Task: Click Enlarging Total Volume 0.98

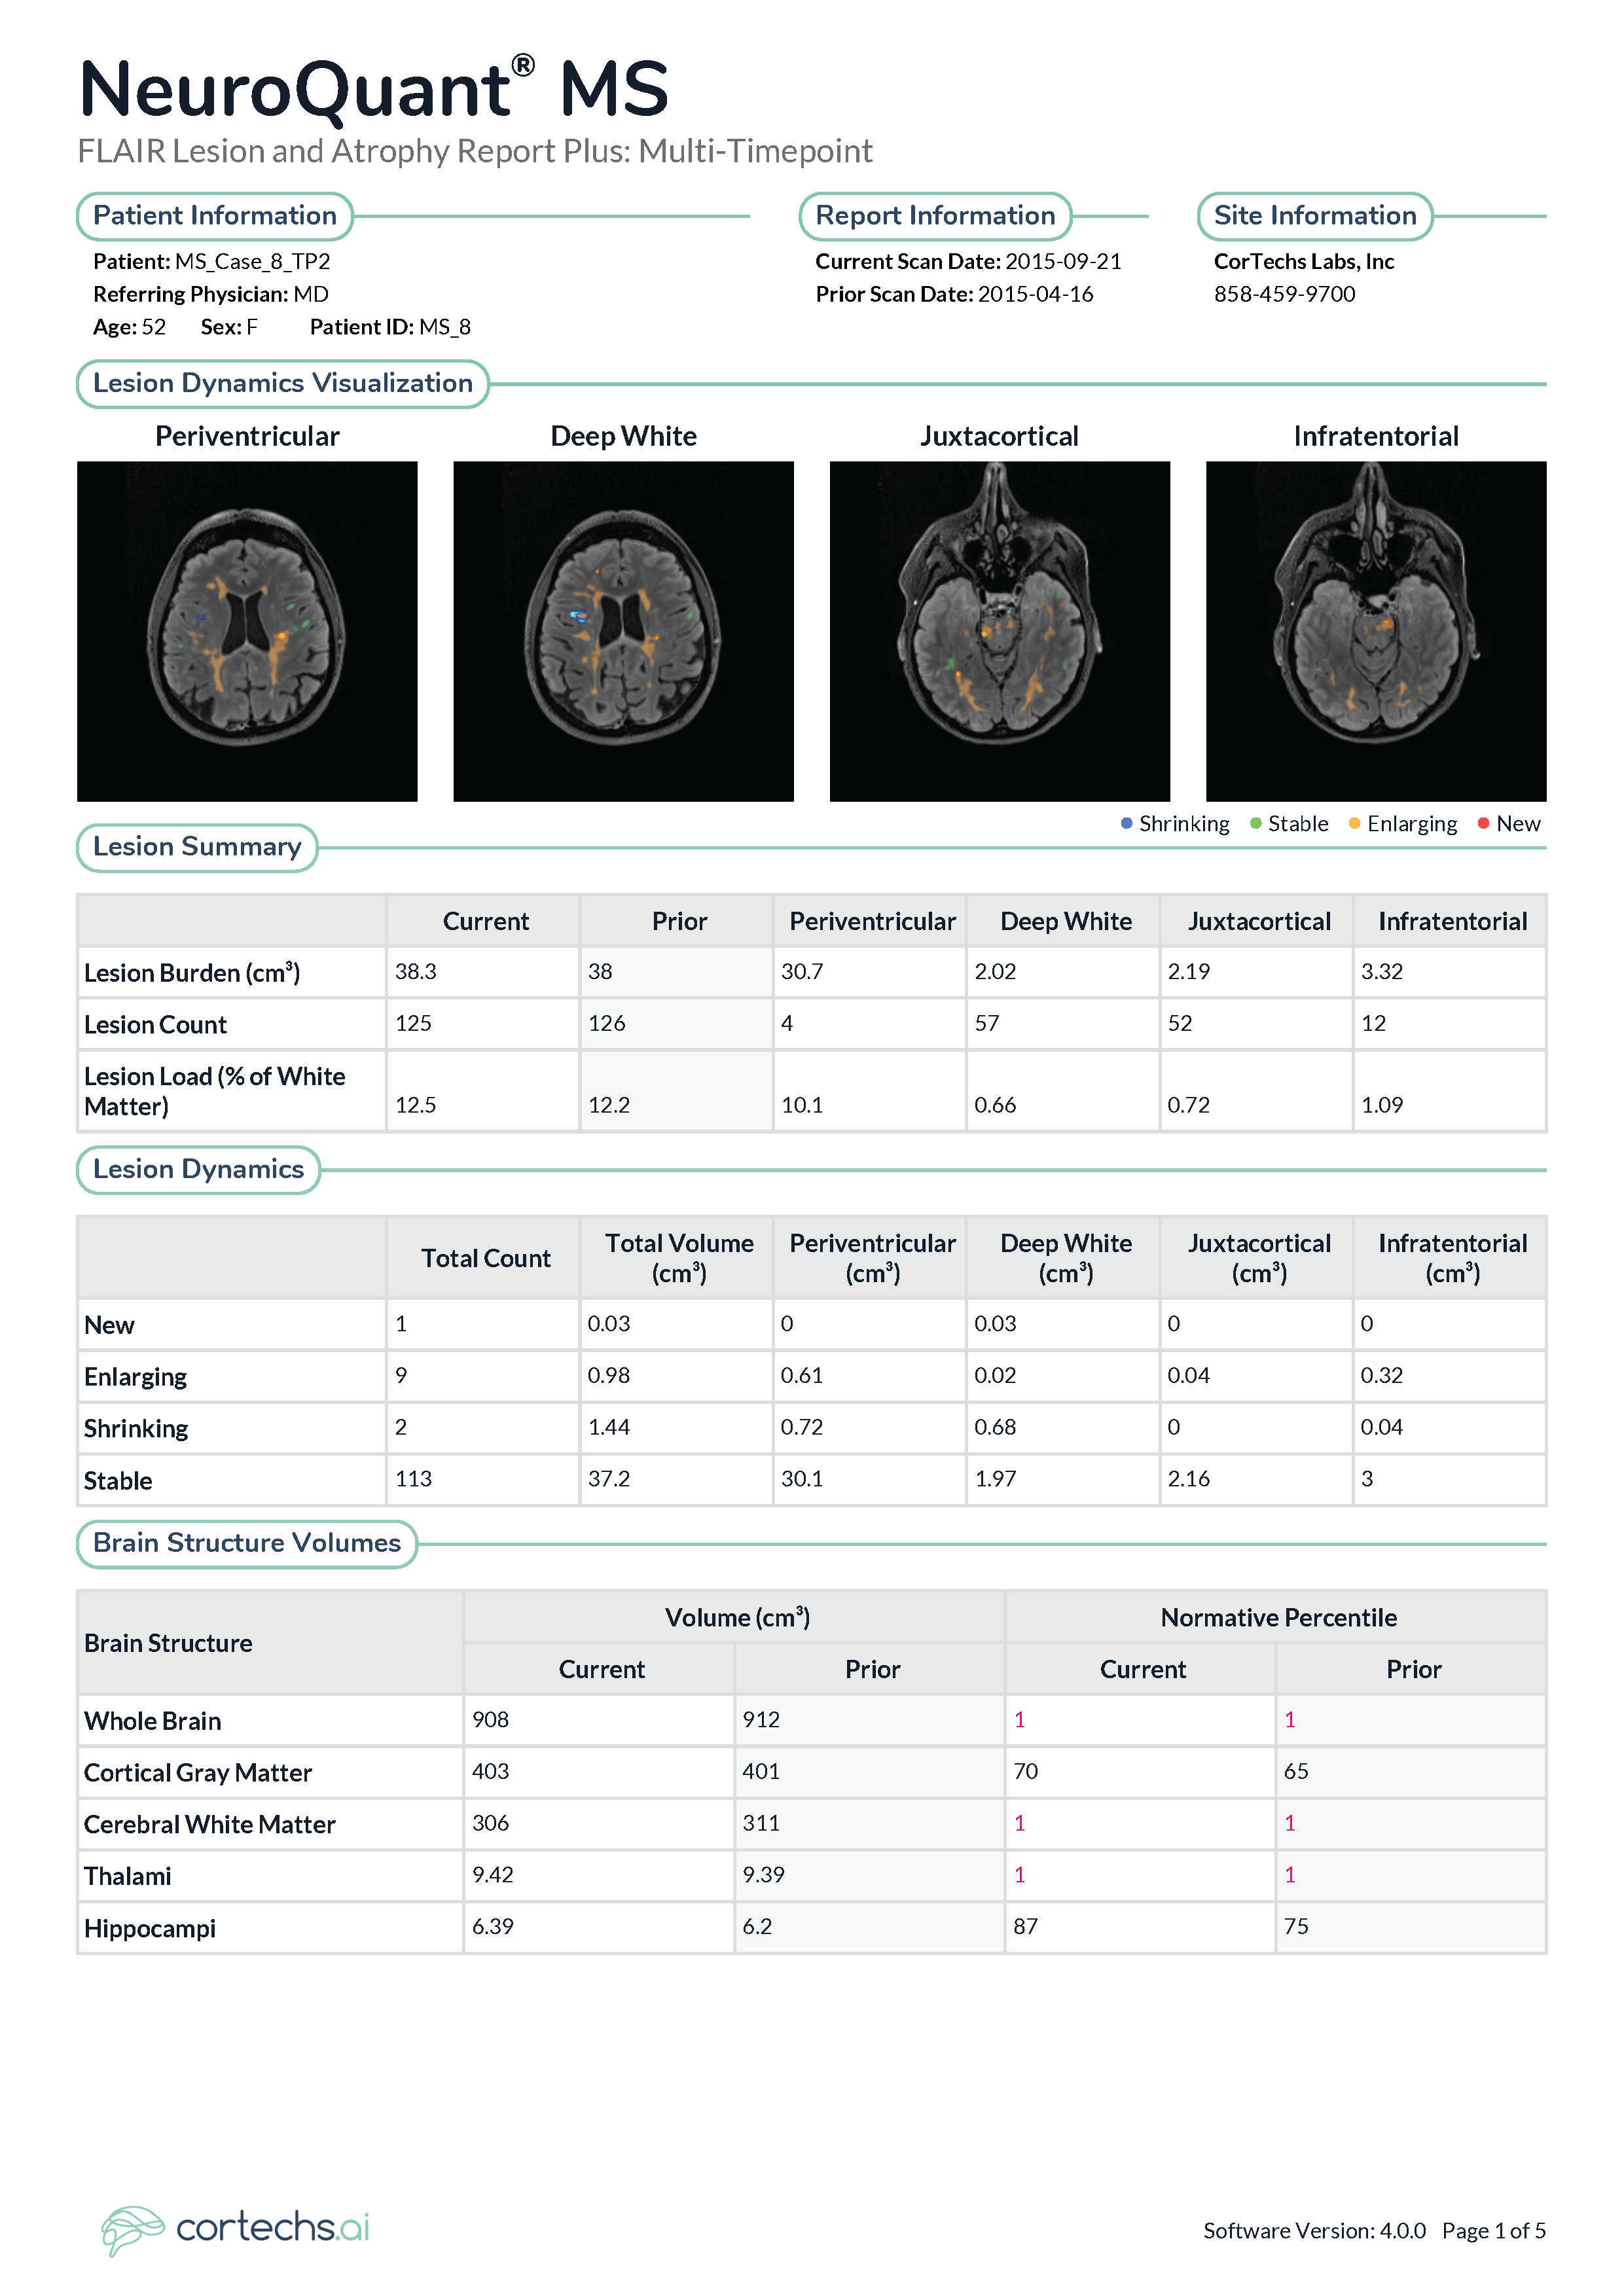Action: coord(609,1376)
